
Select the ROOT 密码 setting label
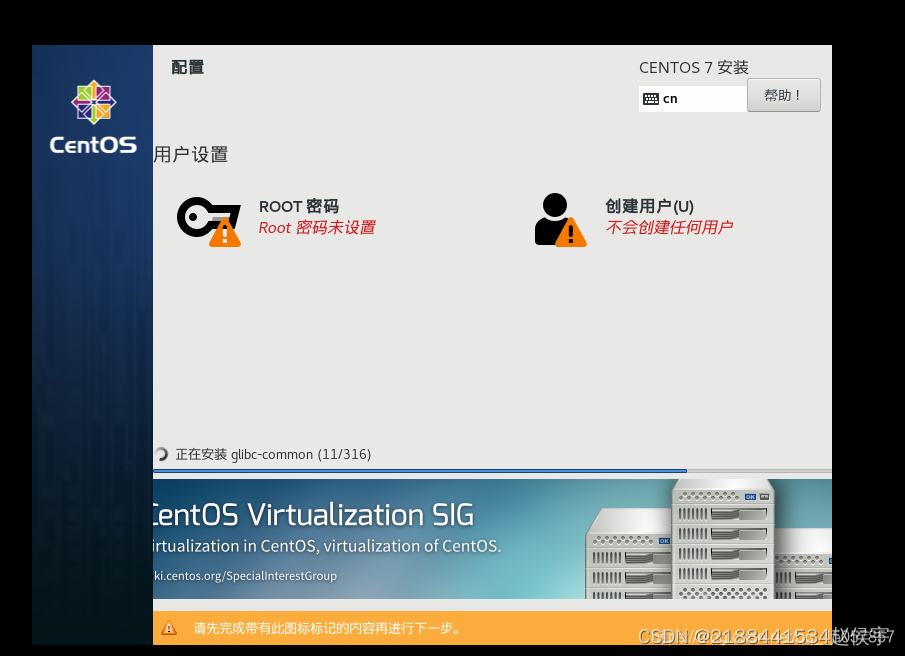(298, 206)
